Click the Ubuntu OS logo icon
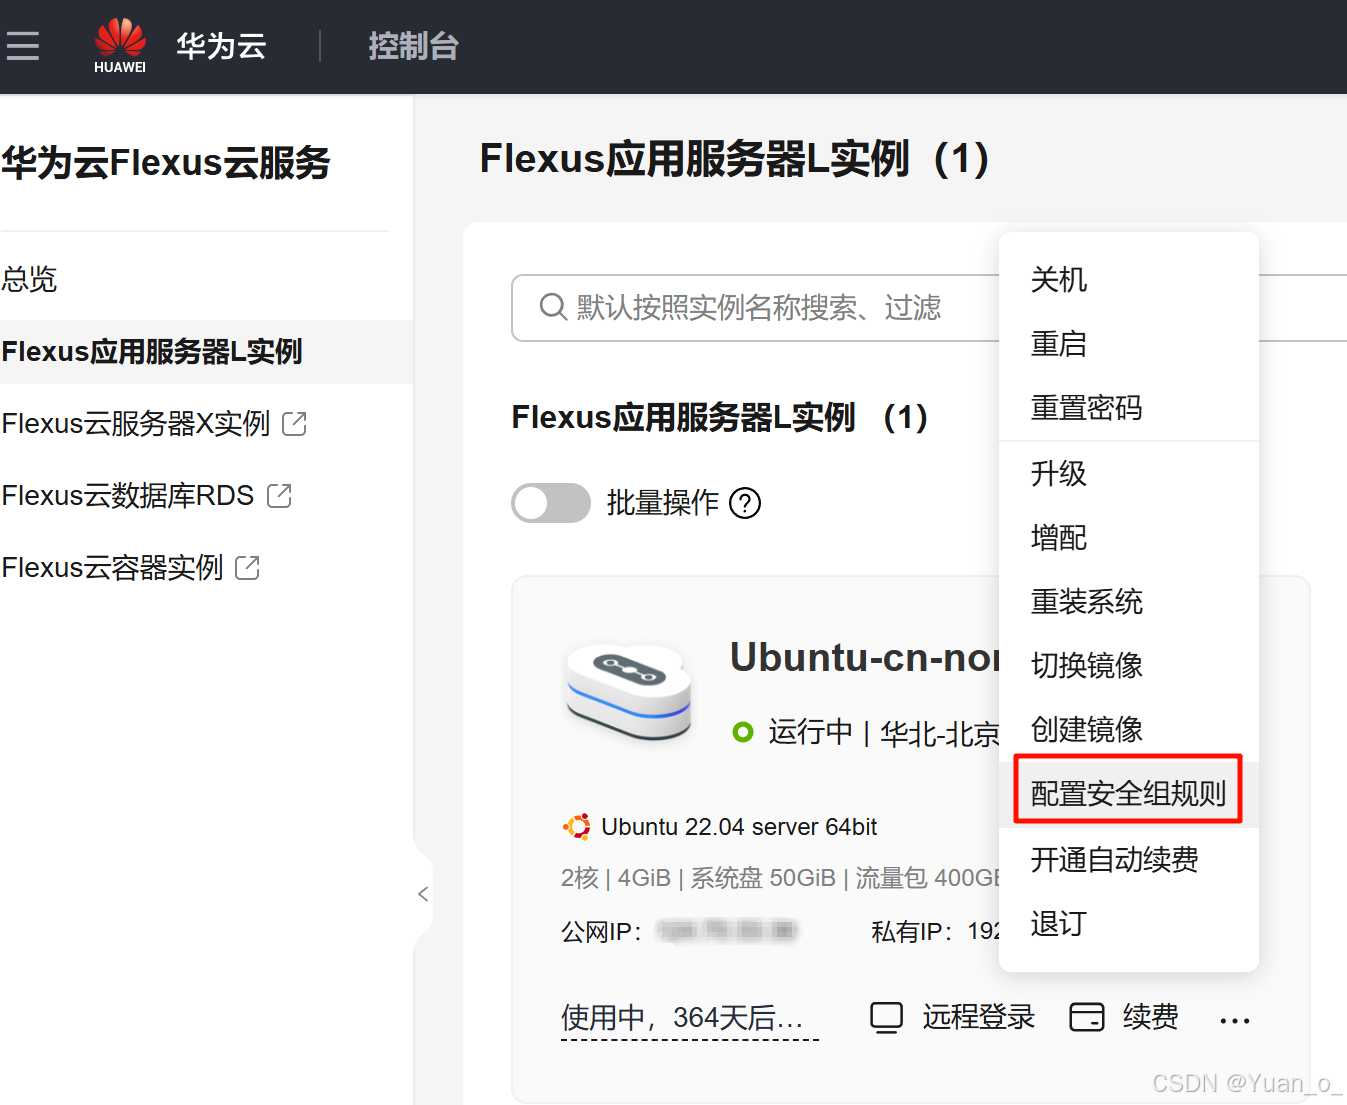Image resolution: width=1347 pixels, height=1105 pixels. click(576, 827)
